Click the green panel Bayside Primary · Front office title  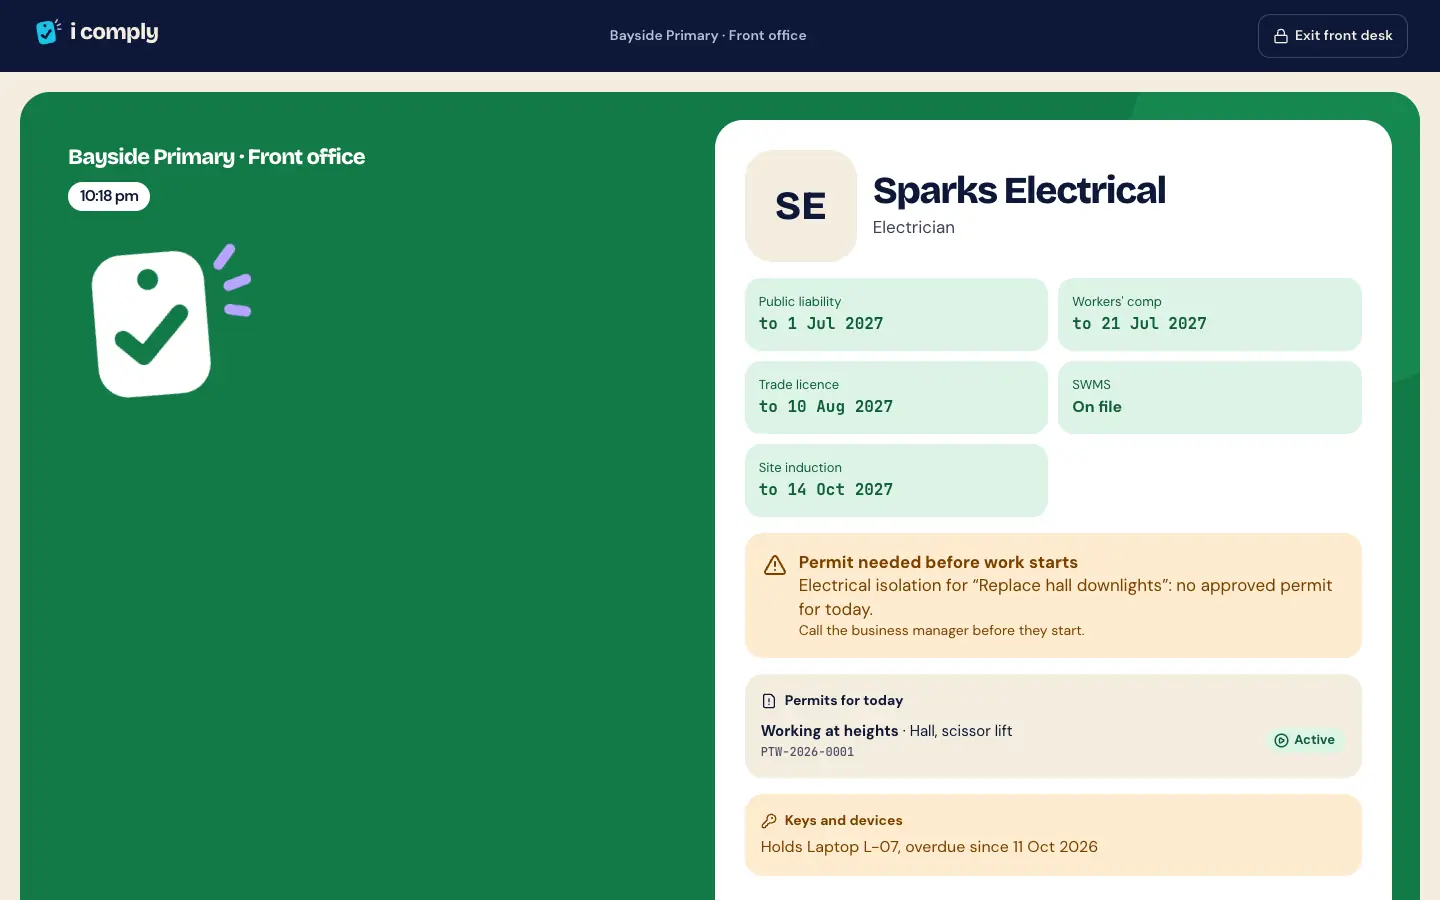[216, 157]
